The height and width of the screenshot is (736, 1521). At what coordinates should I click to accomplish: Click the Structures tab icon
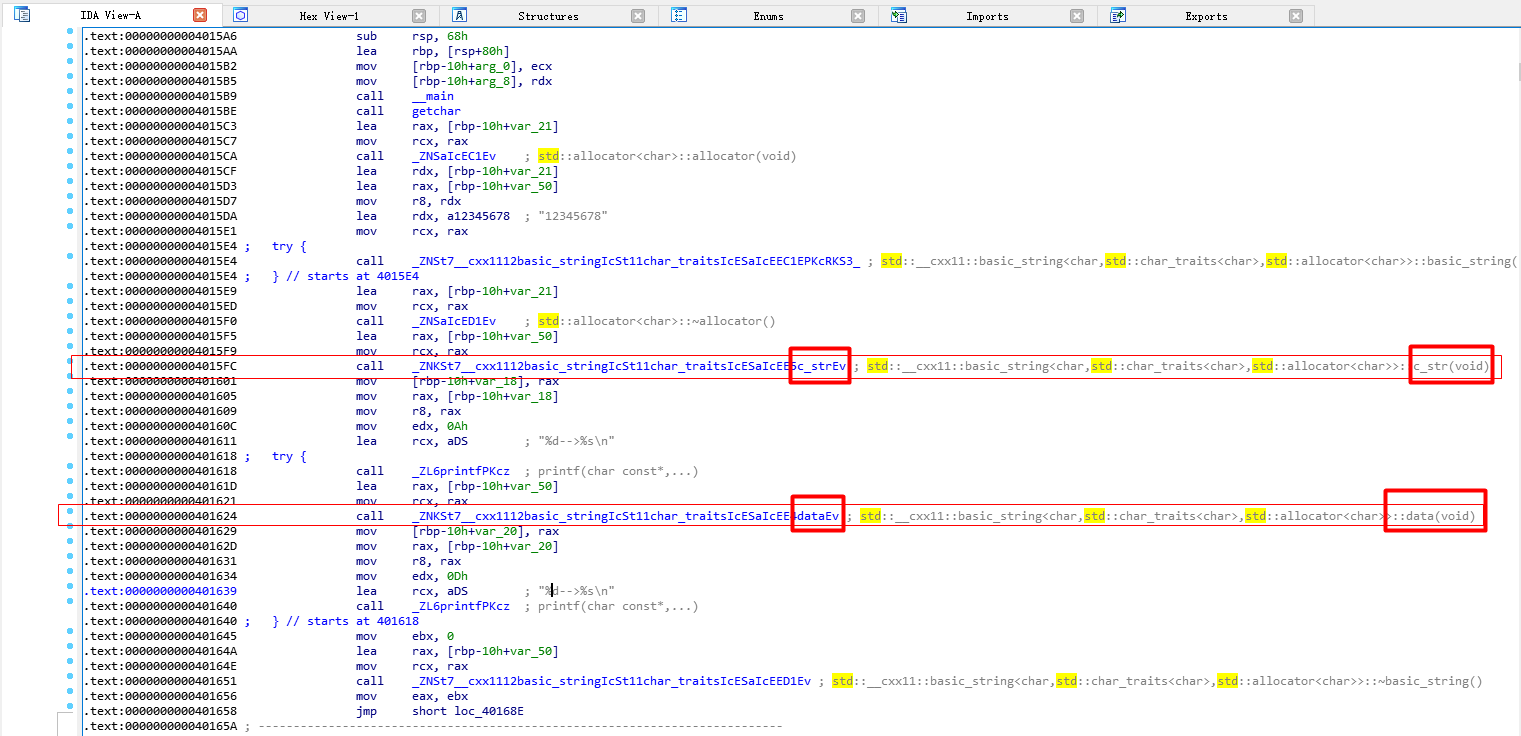[x=460, y=15]
